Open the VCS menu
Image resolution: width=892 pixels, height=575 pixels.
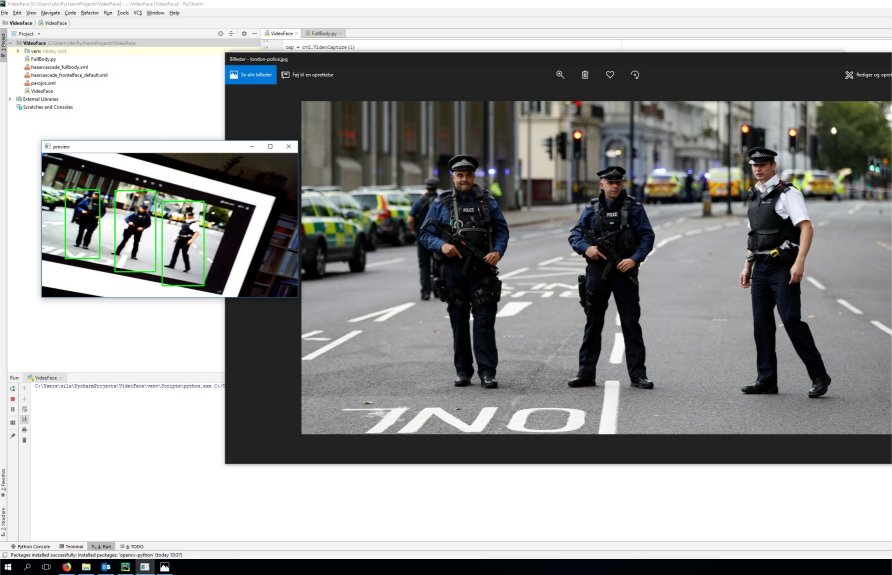[x=138, y=13]
